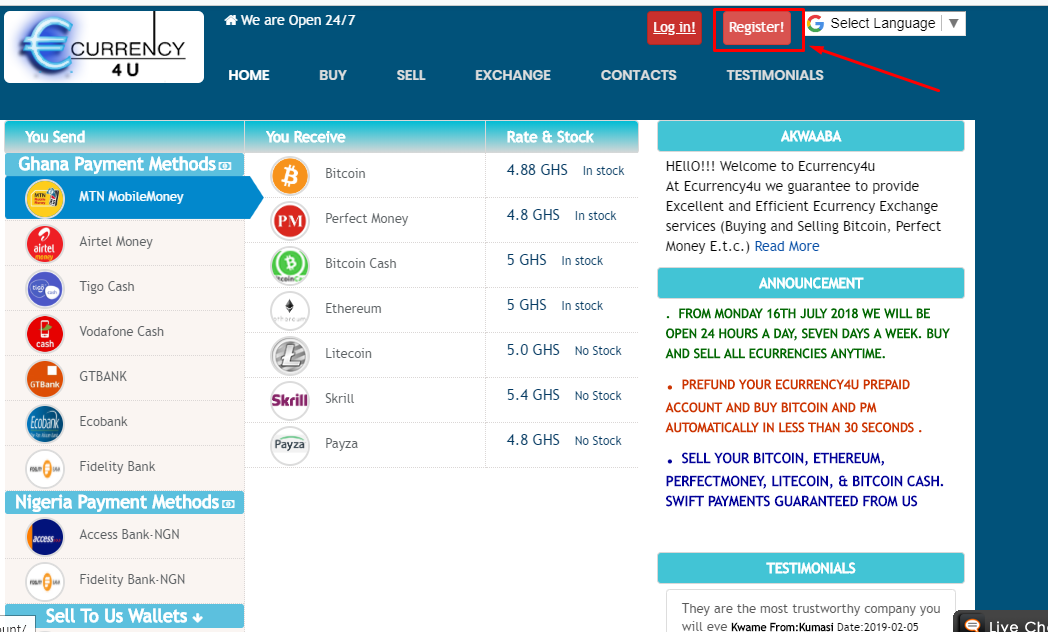Select the Vodafone Cash icon
1048x632 pixels.
point(45,333)
